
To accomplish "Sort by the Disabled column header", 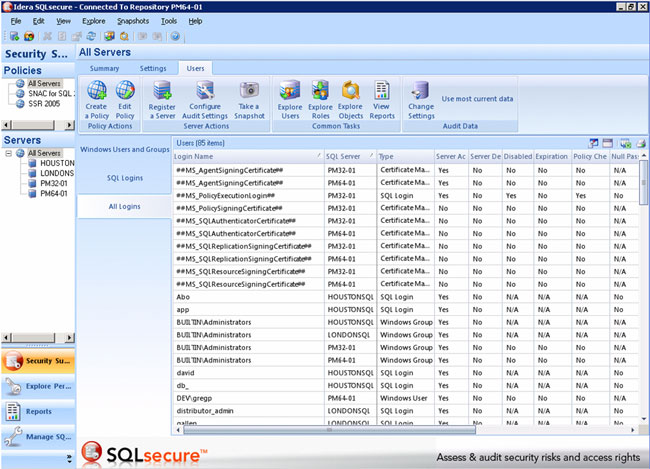I will [518, 156].
